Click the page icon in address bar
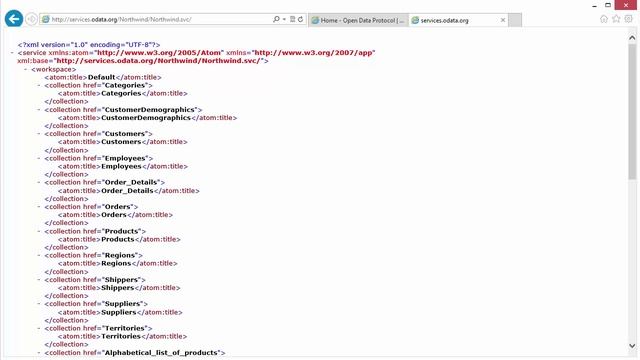The image size is (640, 360). pos(46,19)
